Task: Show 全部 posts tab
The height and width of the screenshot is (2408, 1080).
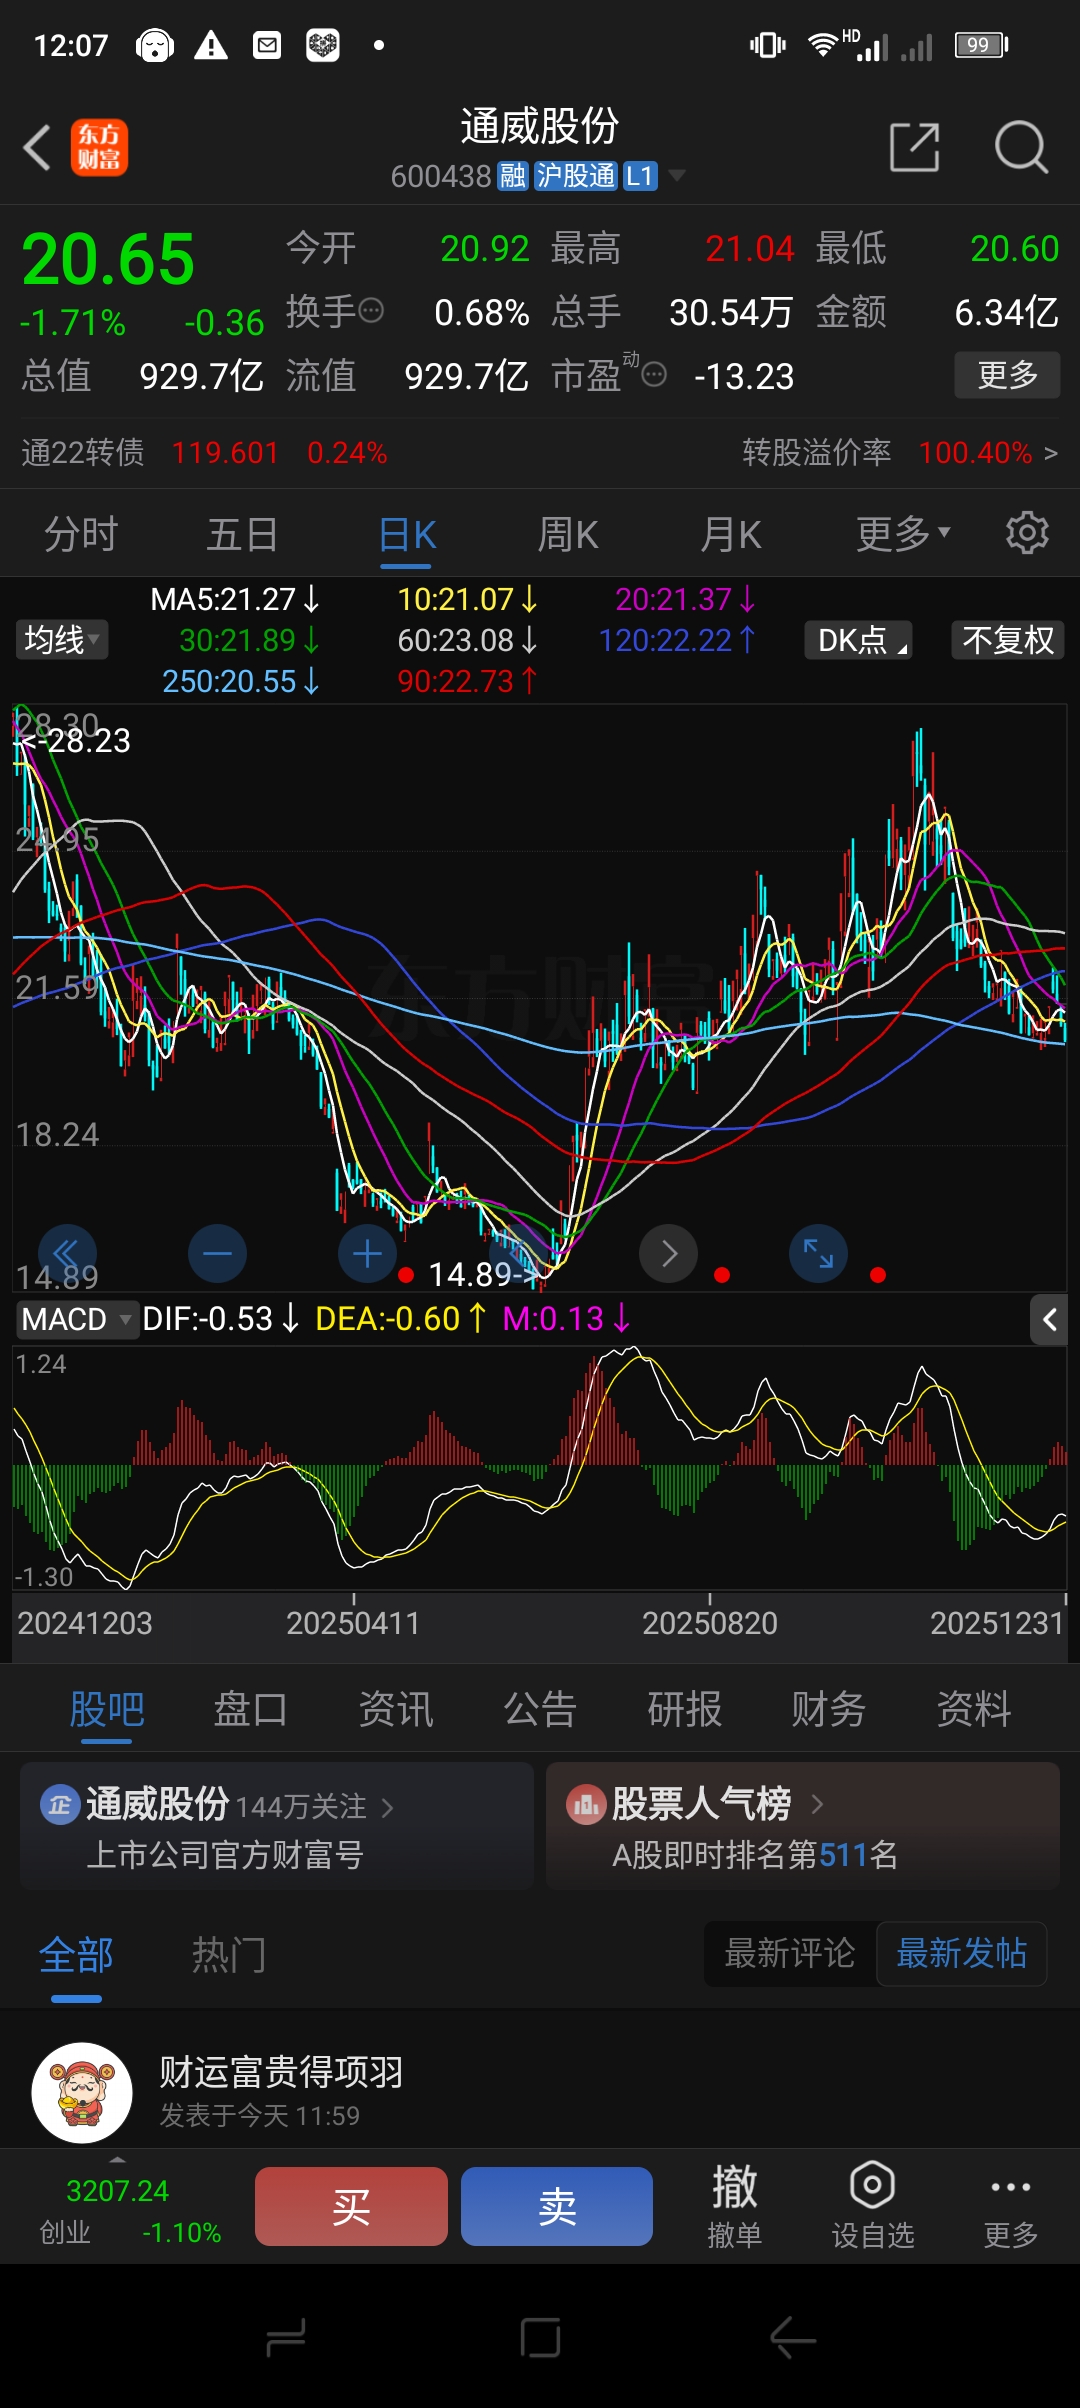Action: pyautogui.click(x=76, y=1955)
